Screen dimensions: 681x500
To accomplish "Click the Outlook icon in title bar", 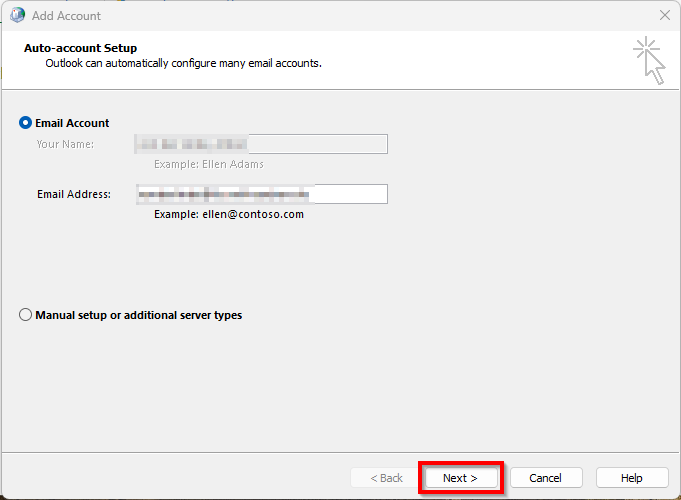I will 17,15.
